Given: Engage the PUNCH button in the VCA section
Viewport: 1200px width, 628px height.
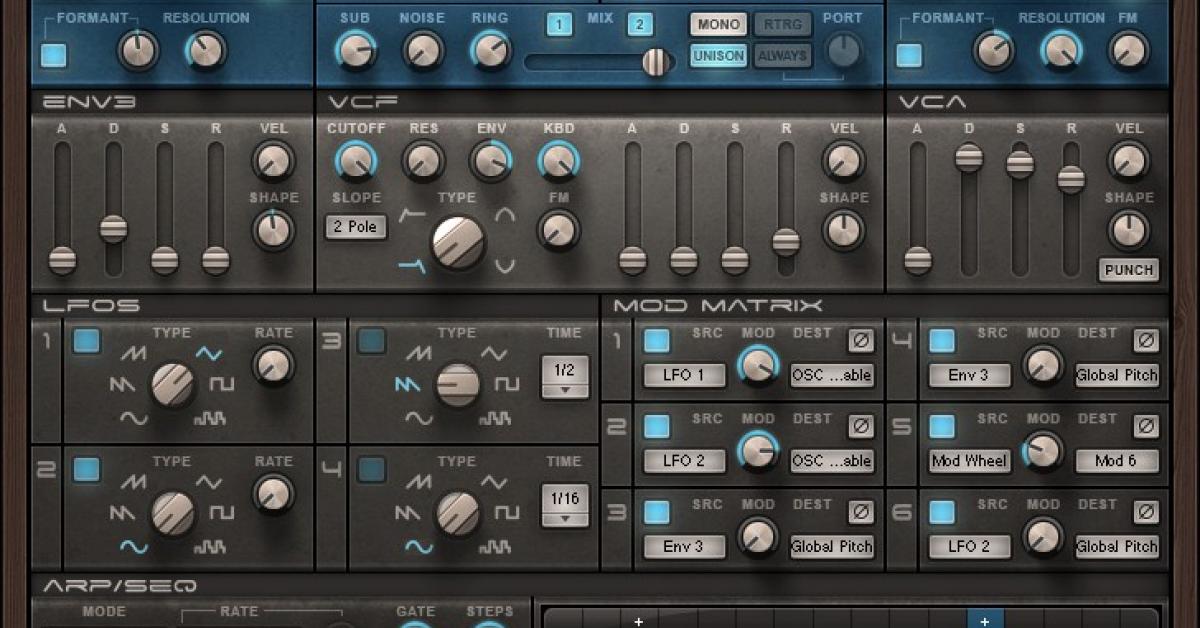Looking at the screenshot, I should click(1129, 269).
